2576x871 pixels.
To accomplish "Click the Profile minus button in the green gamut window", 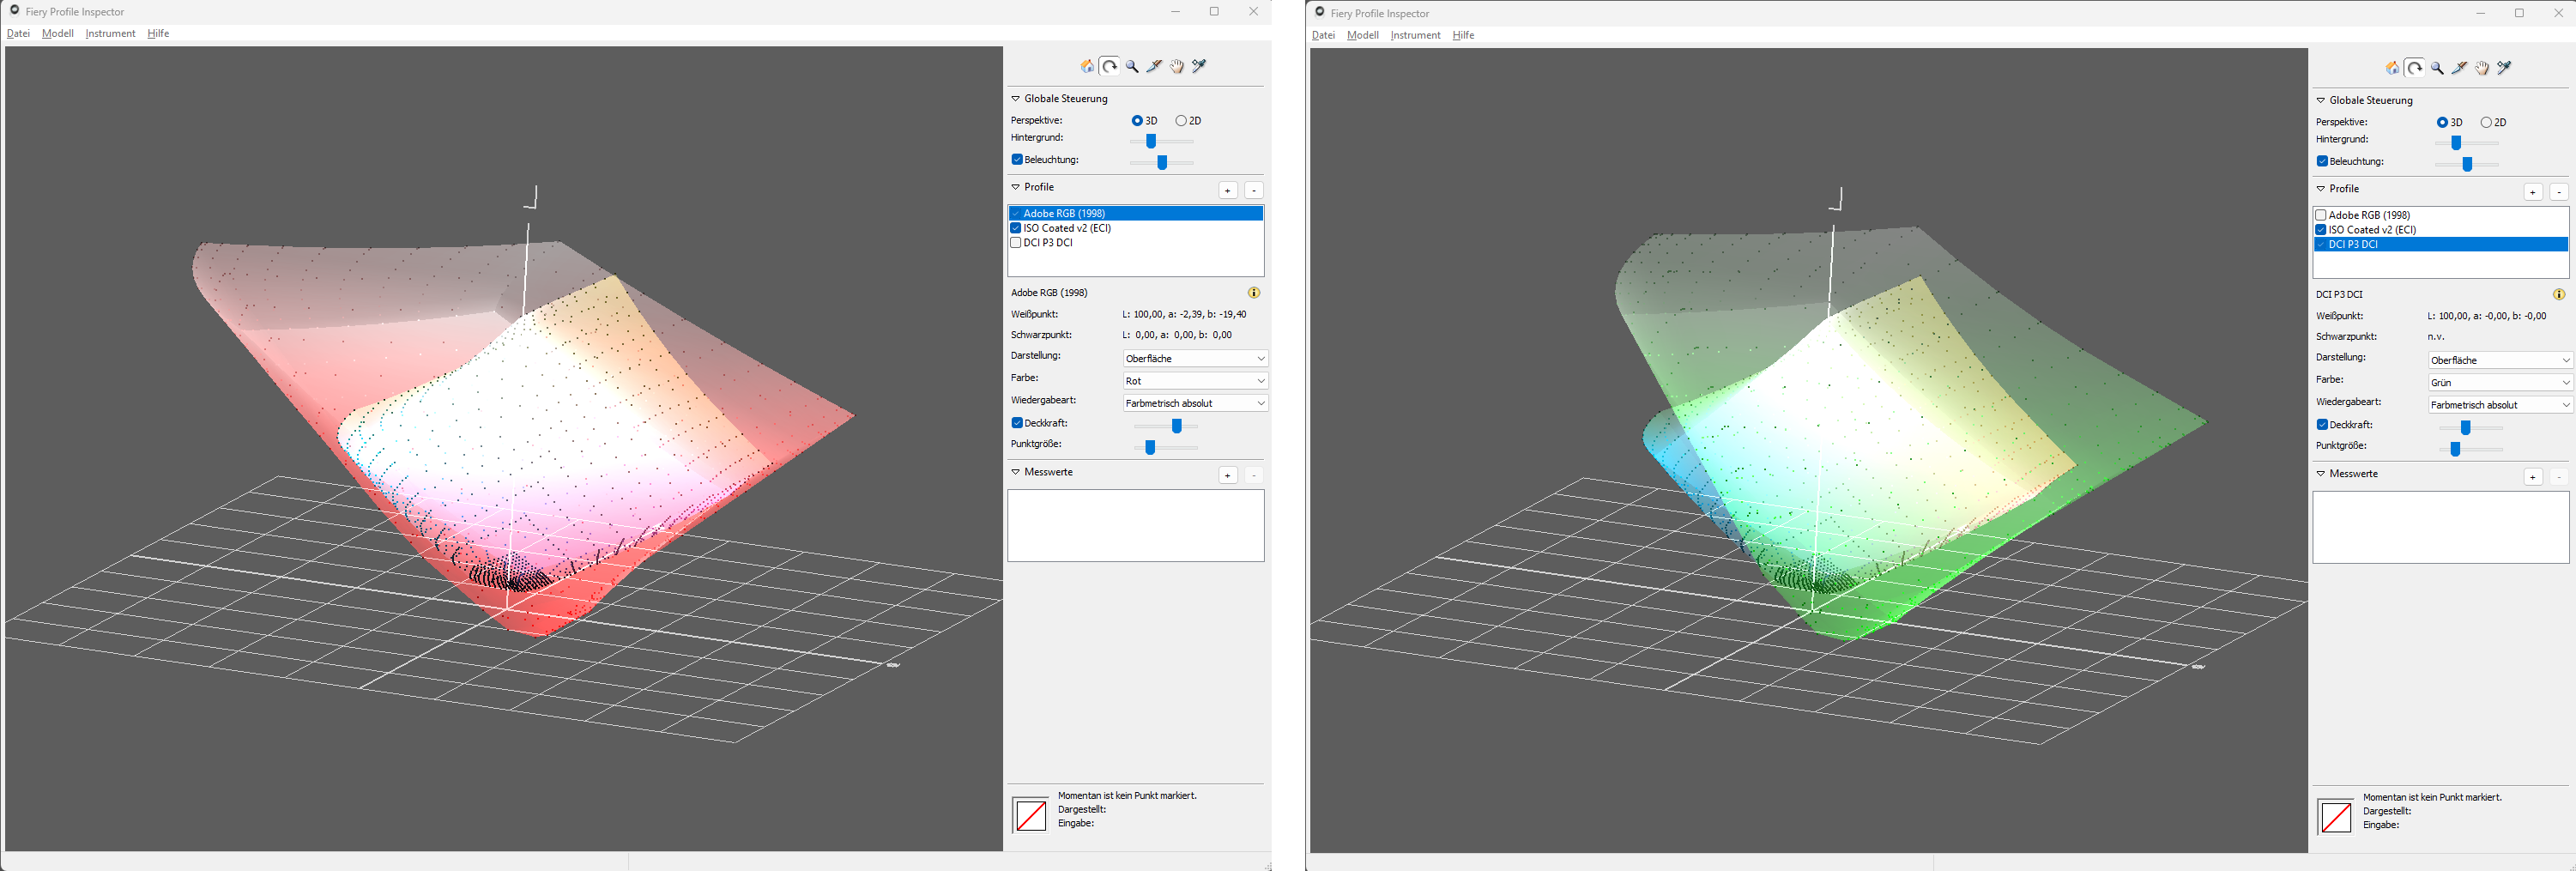I will tap(2558, 192).
